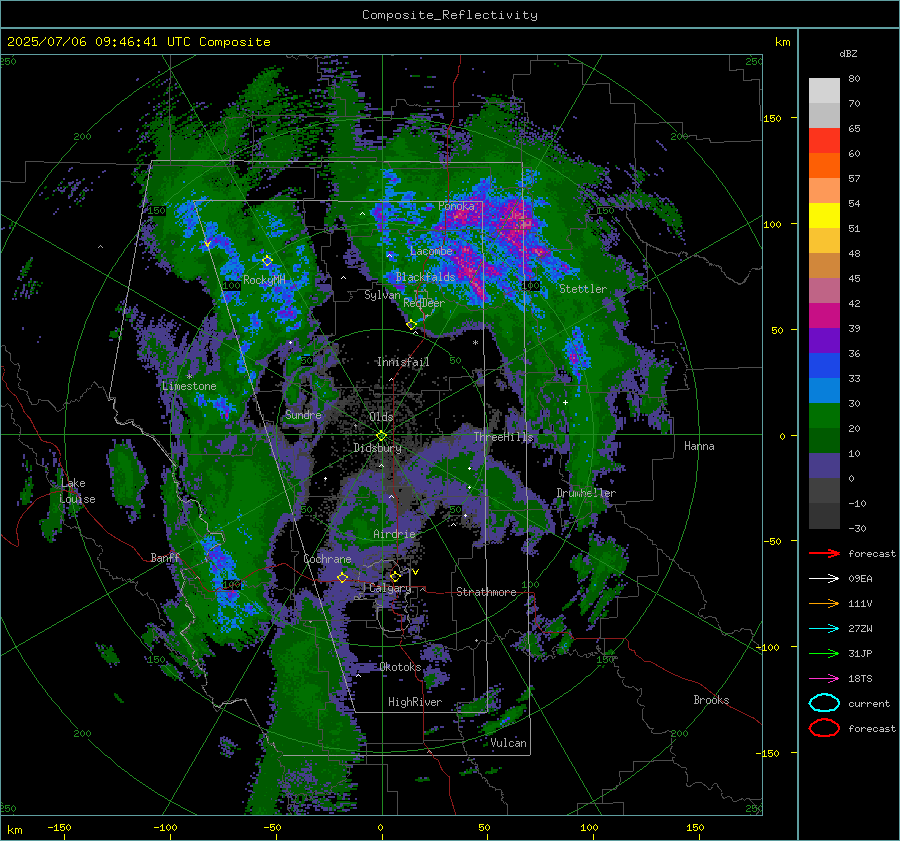This screenshot has width=900, height=841.
Task: Click the yellow radar-site diamond between Olds and Didsbury
Action: [381, 436]
